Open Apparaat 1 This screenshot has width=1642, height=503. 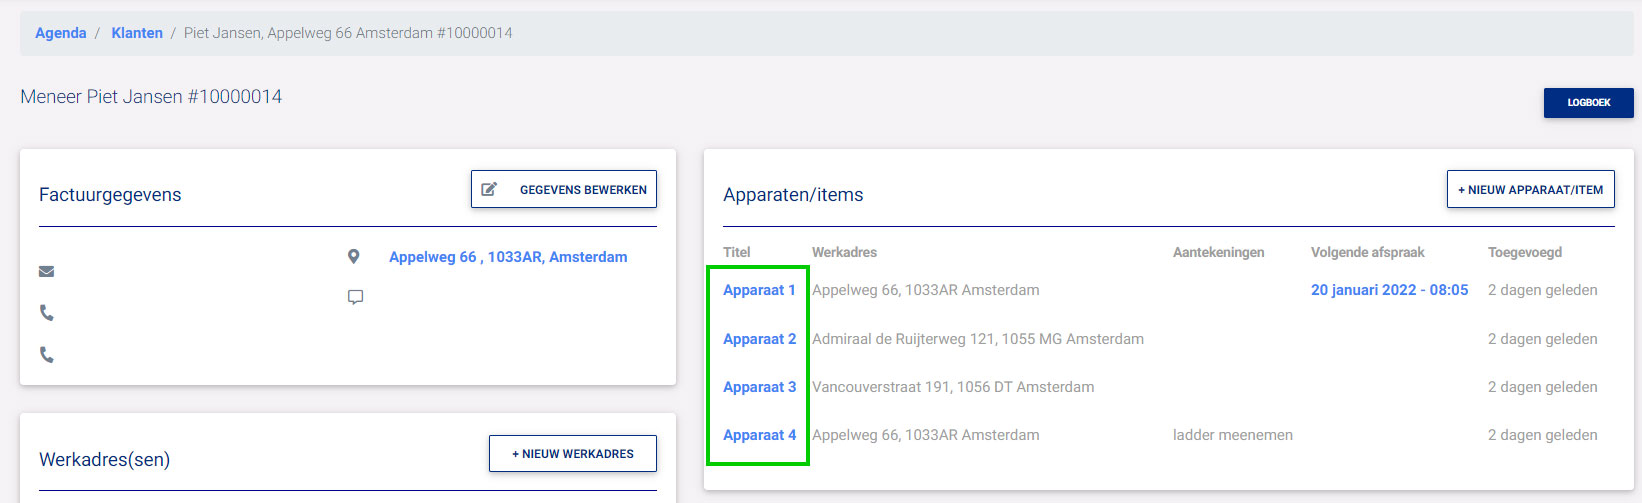click(759, 290)
